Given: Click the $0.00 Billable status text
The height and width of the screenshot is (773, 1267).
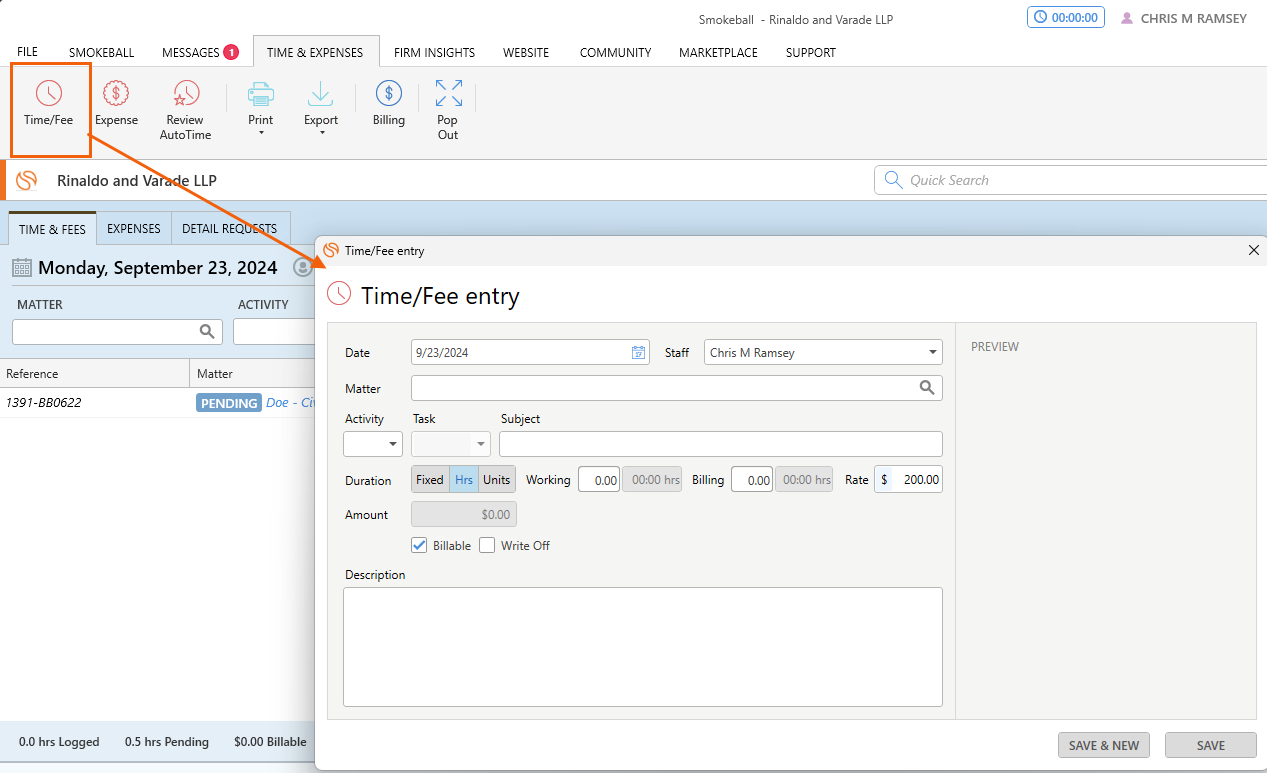Looking at the screenshot, I should pos(271,742).
